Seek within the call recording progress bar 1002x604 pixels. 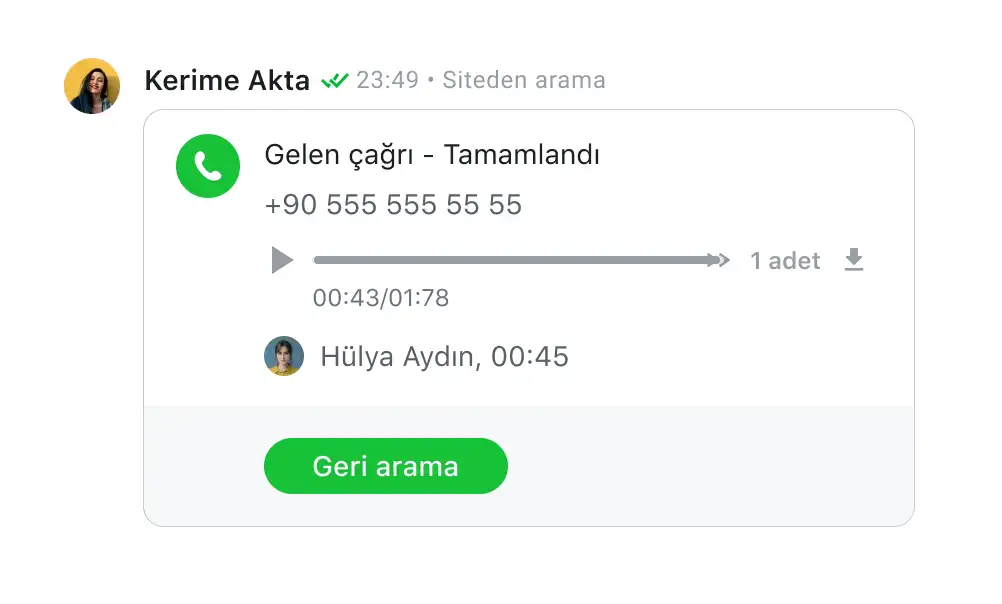click(x=510, y=260)
